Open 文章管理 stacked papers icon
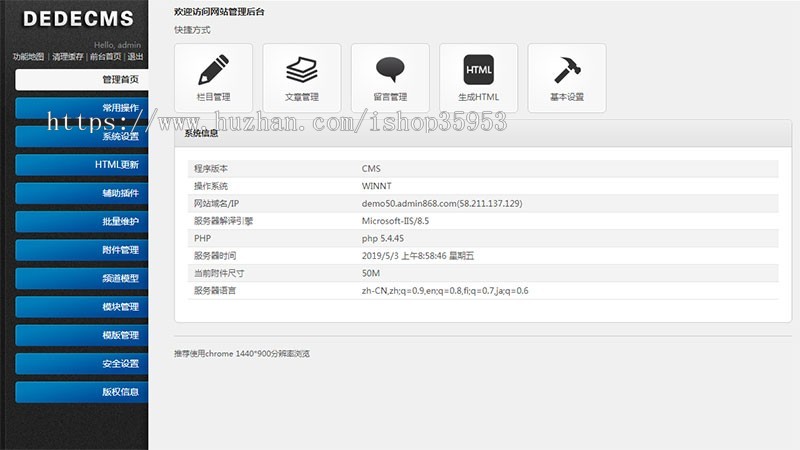800x450 pixels. click(x=301, y=71)
